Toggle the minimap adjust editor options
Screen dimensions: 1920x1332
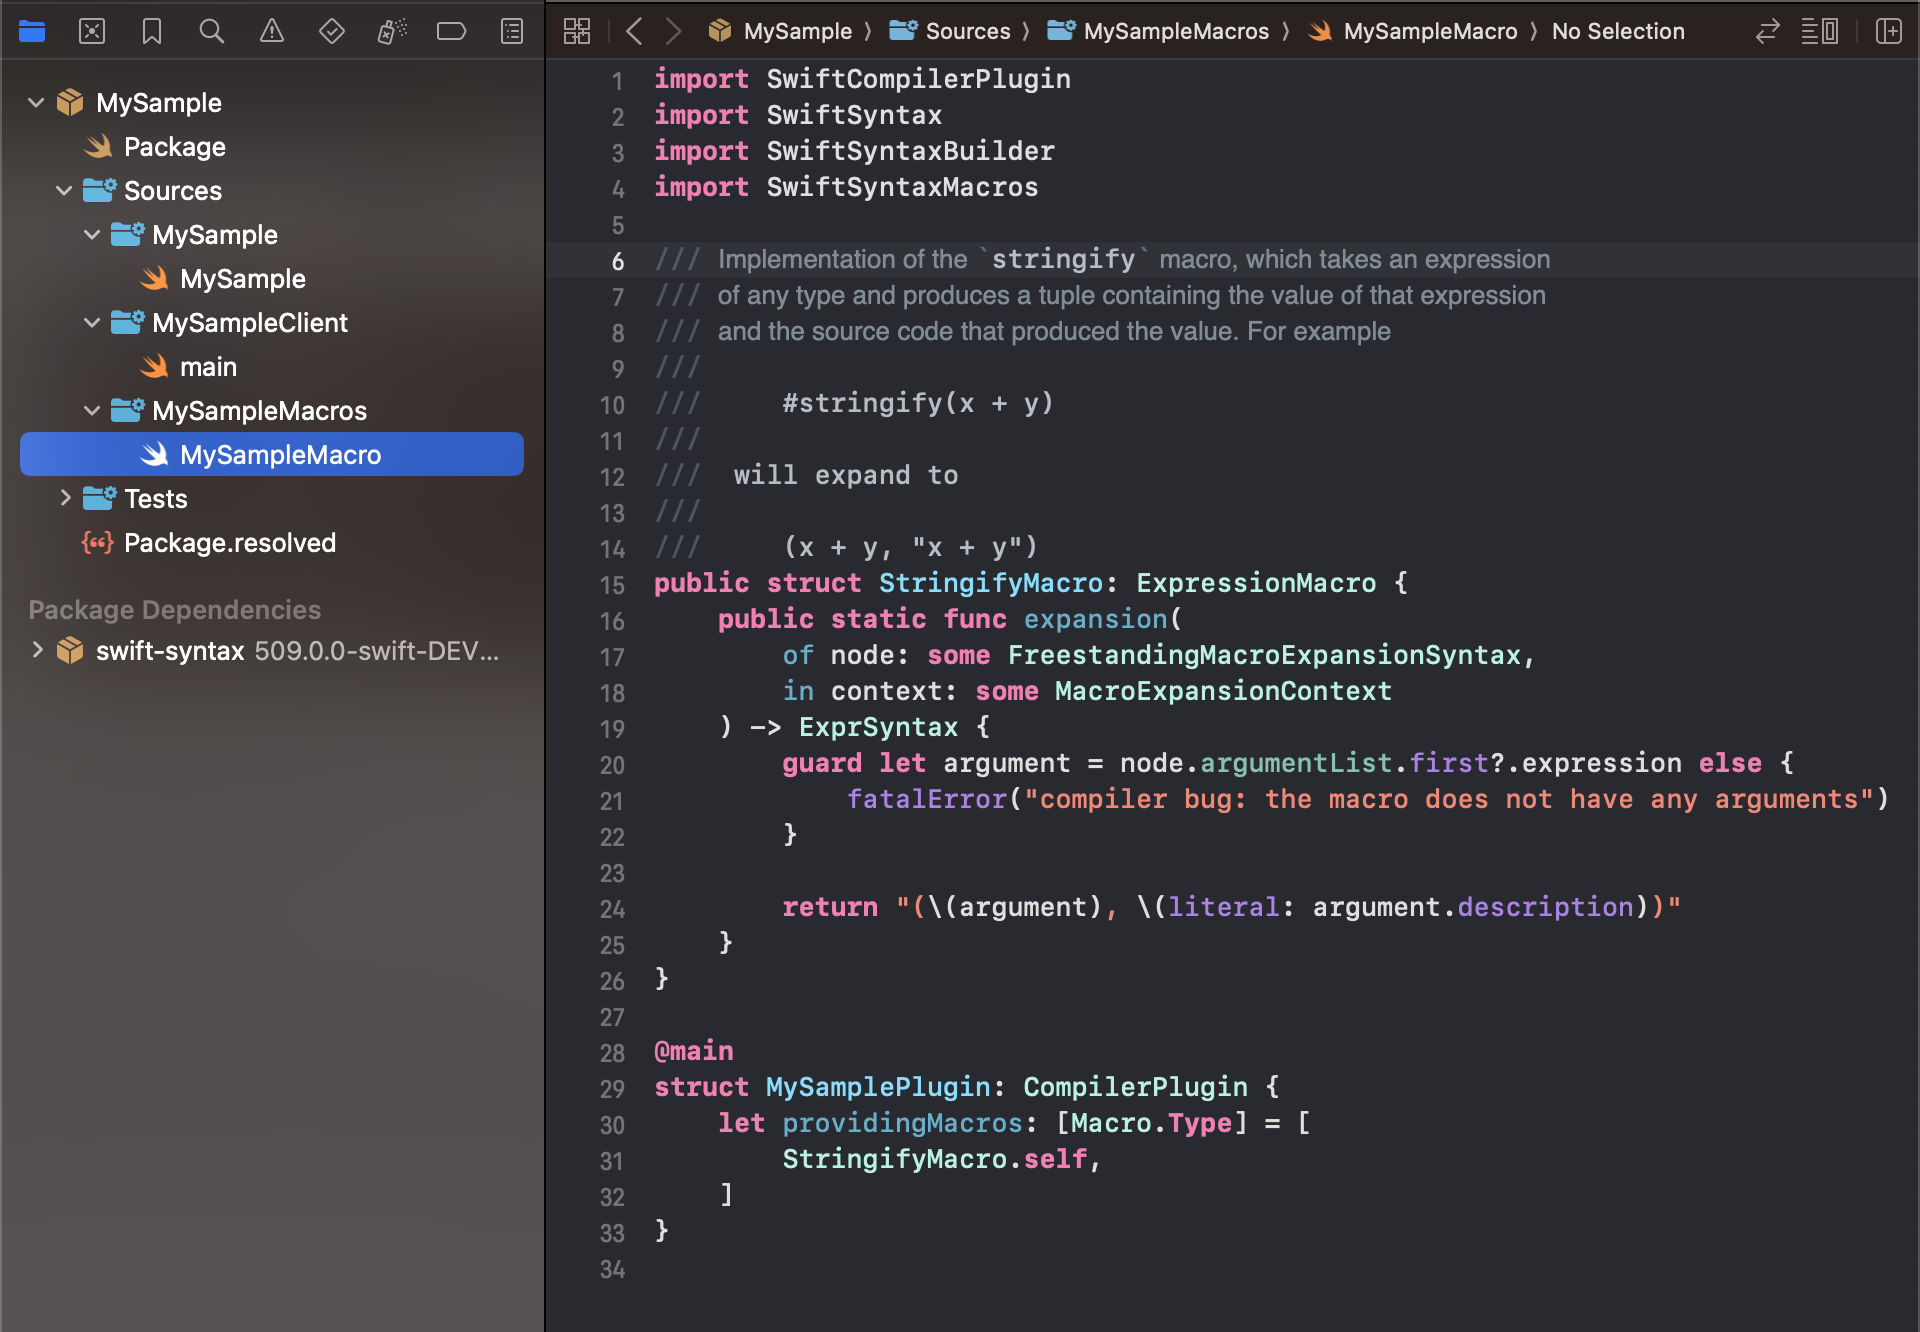pos(1819,31)
